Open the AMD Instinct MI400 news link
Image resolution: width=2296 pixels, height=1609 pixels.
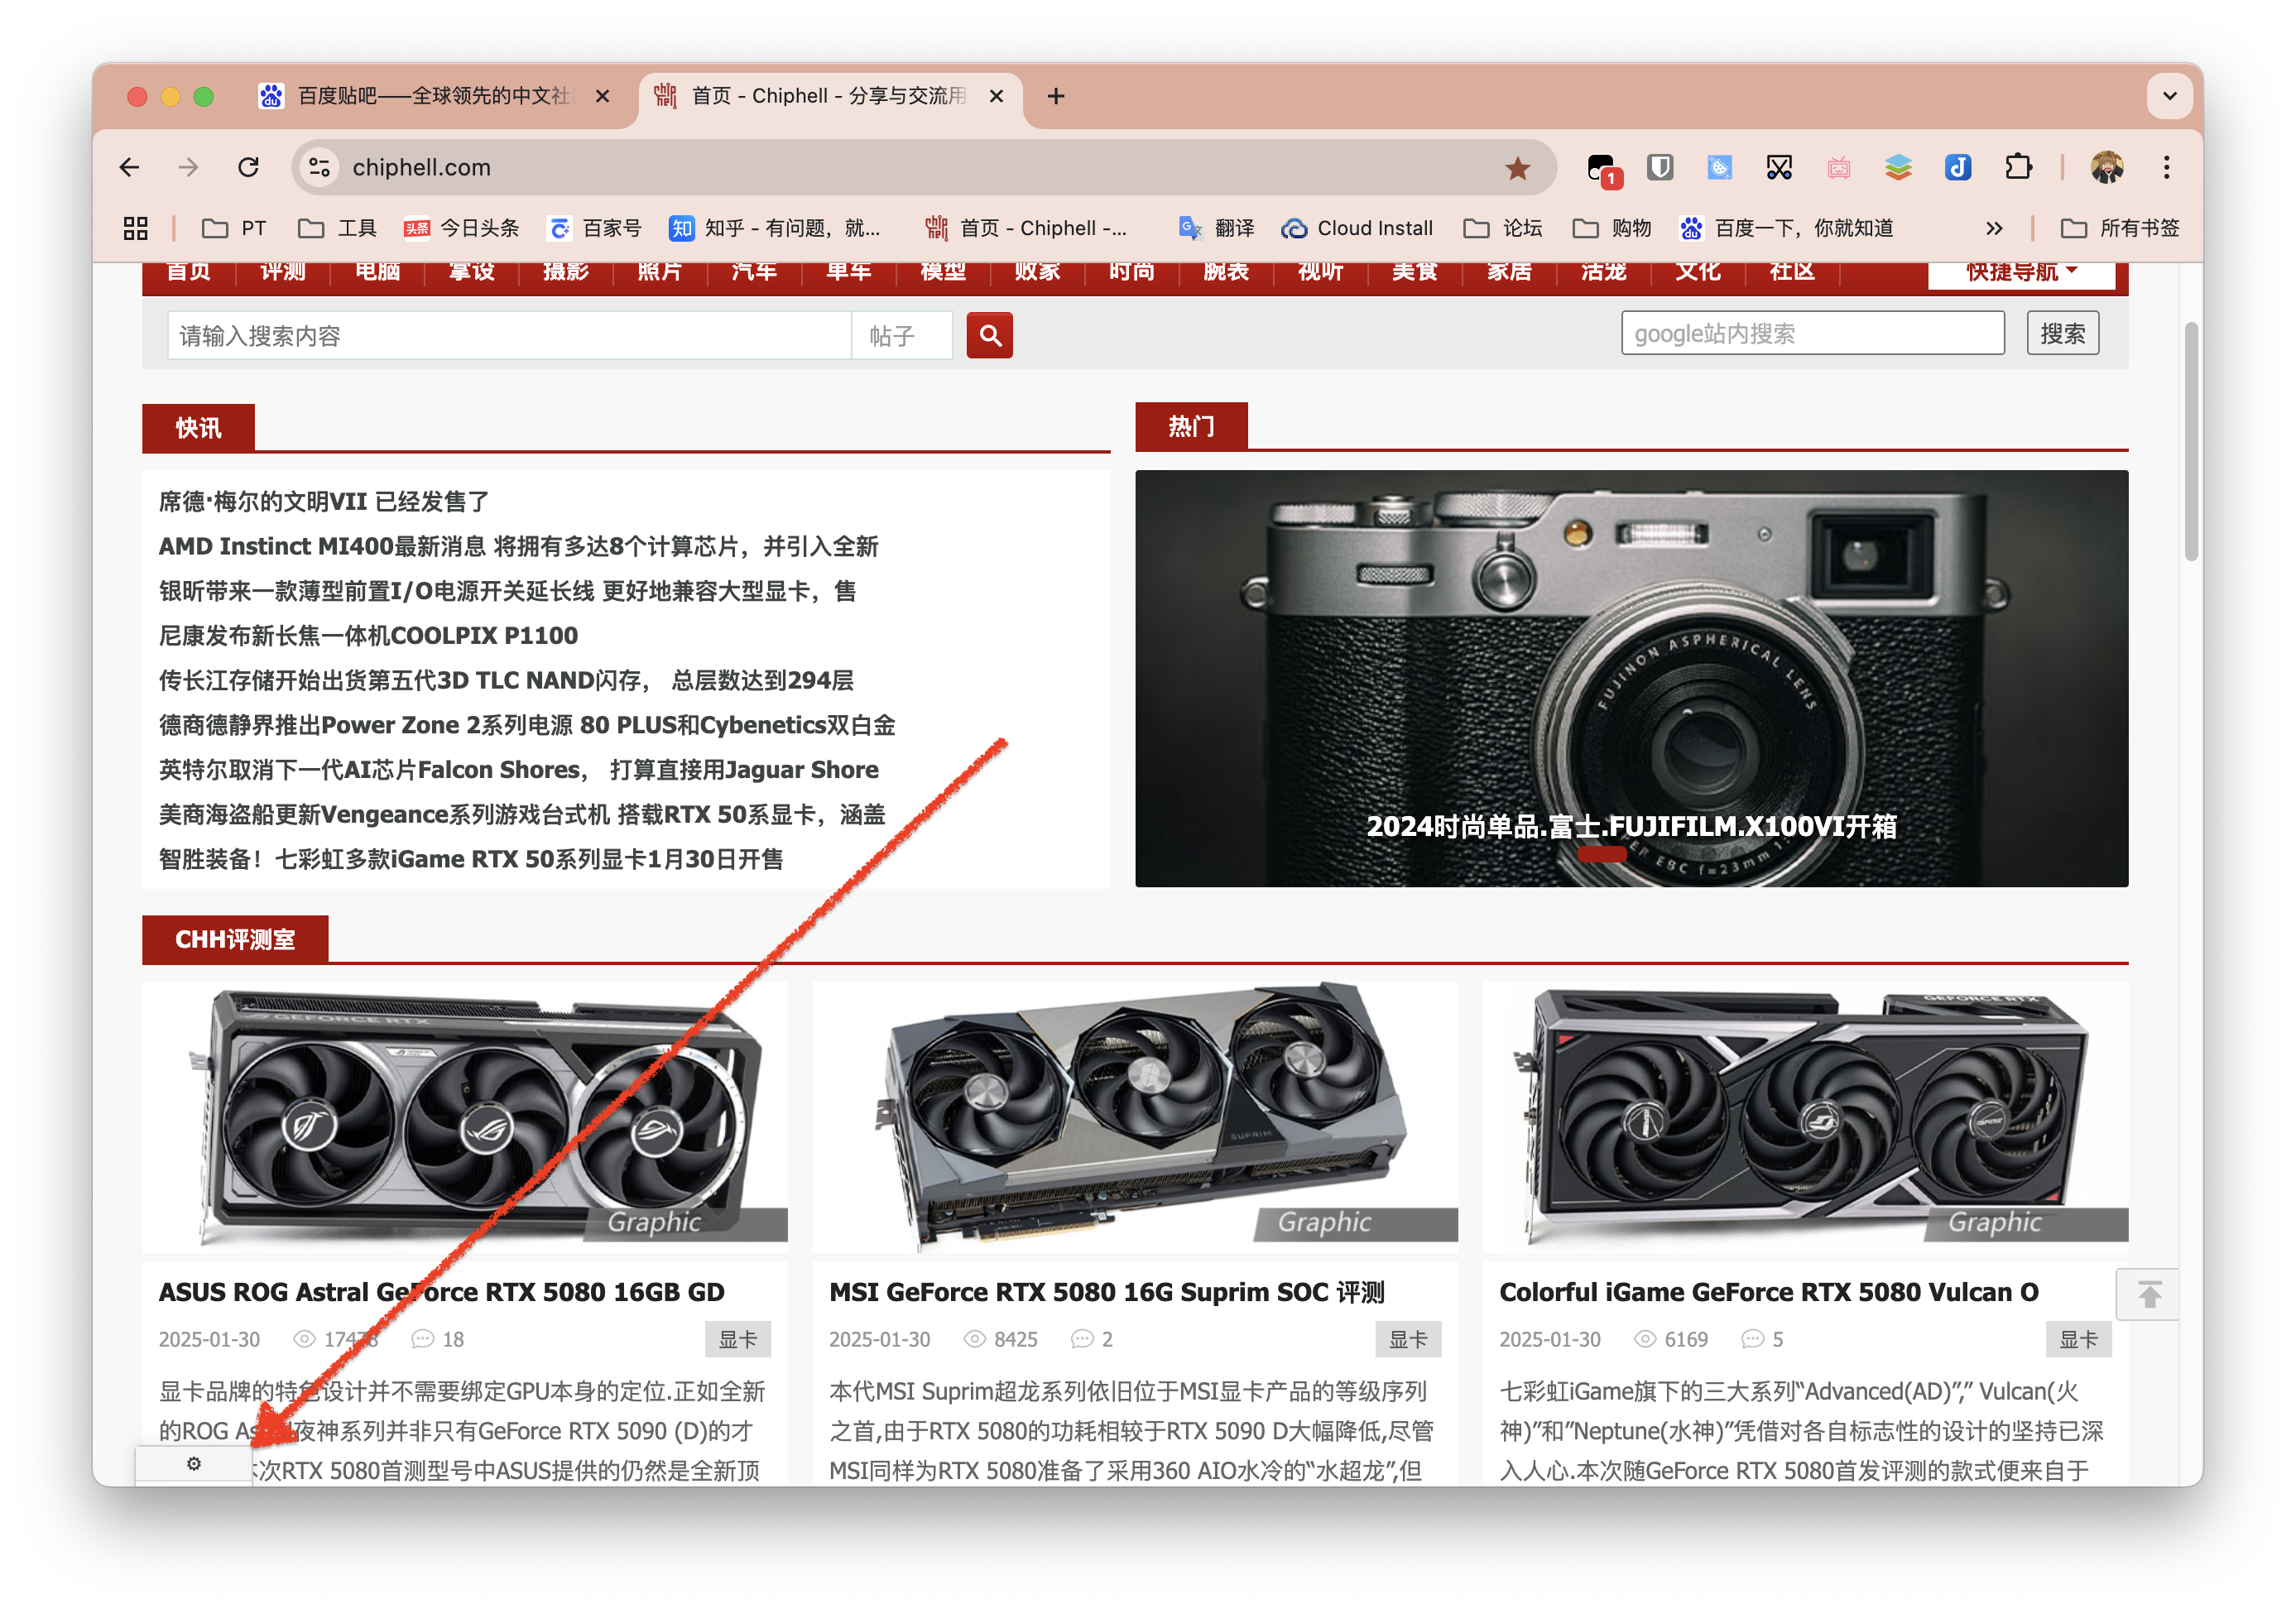coord(518,546)
